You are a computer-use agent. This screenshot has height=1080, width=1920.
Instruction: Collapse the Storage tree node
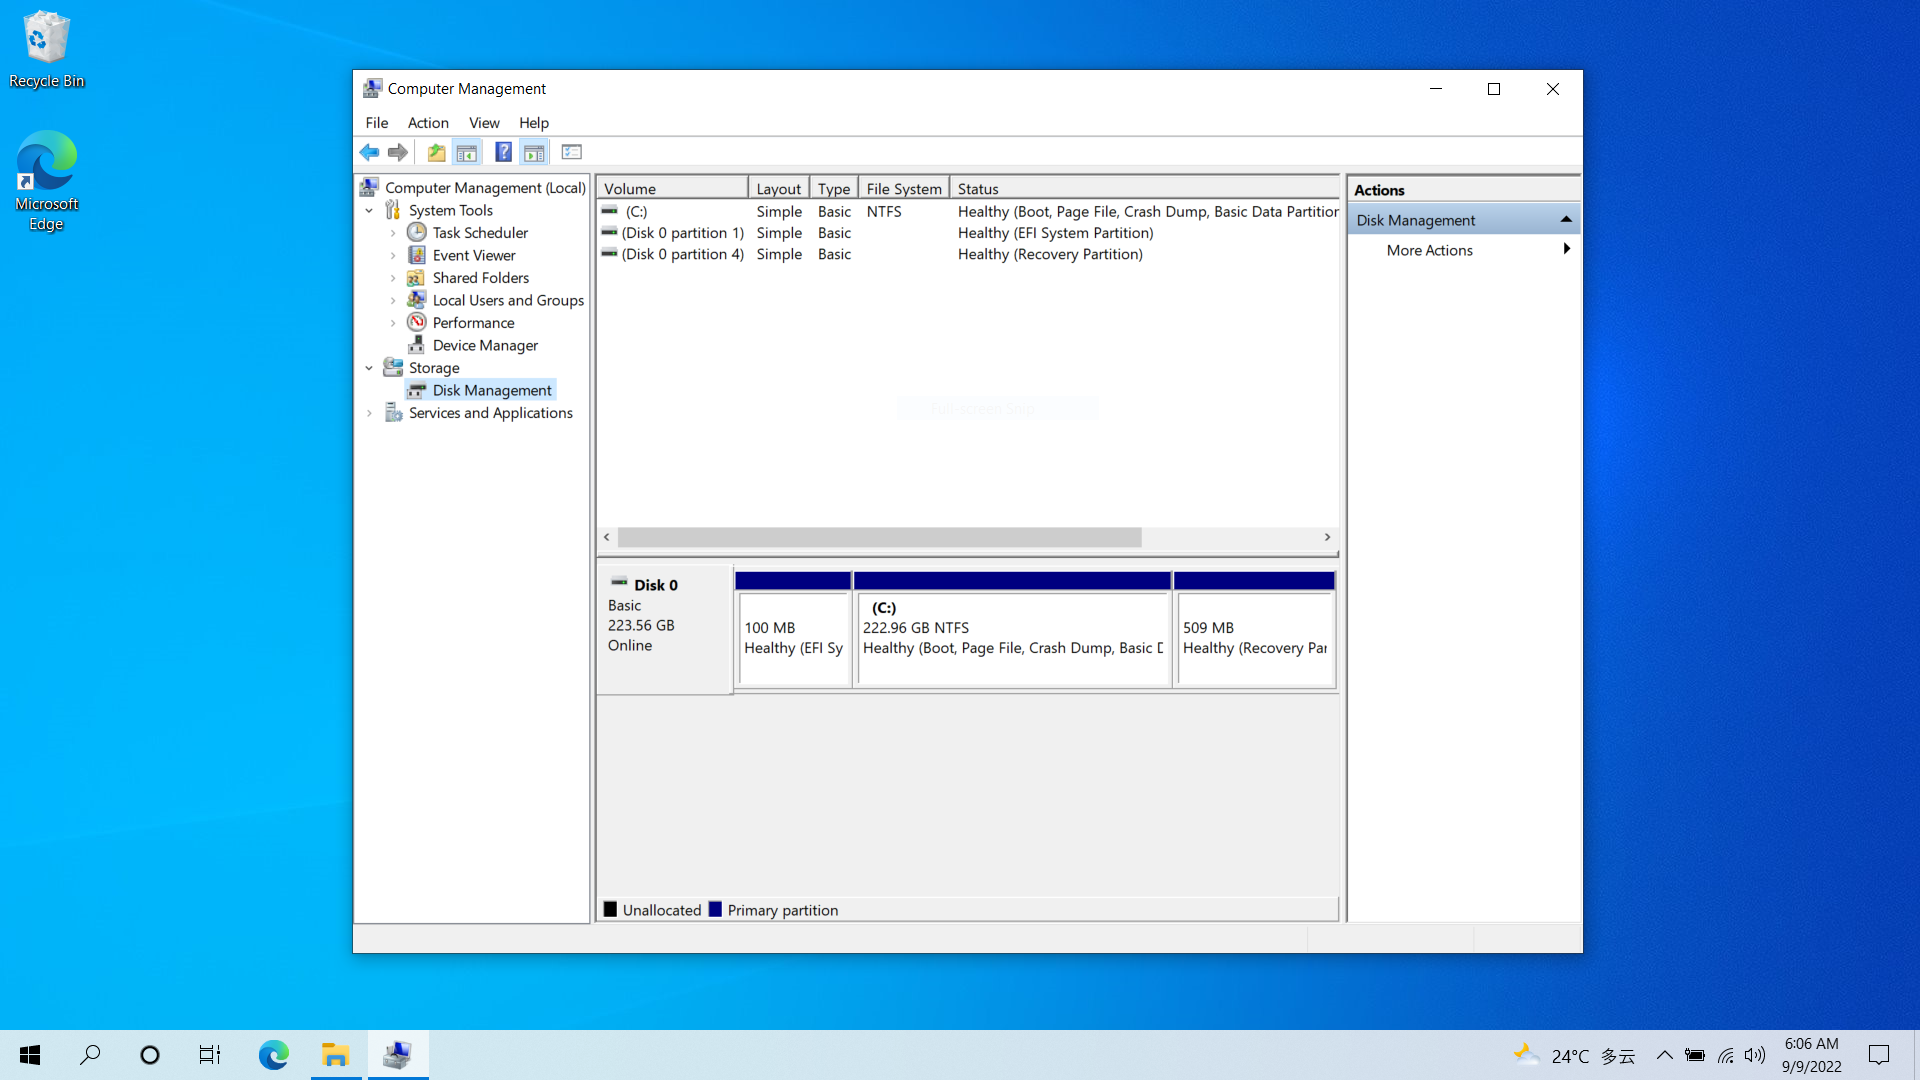tap(369, 368)
